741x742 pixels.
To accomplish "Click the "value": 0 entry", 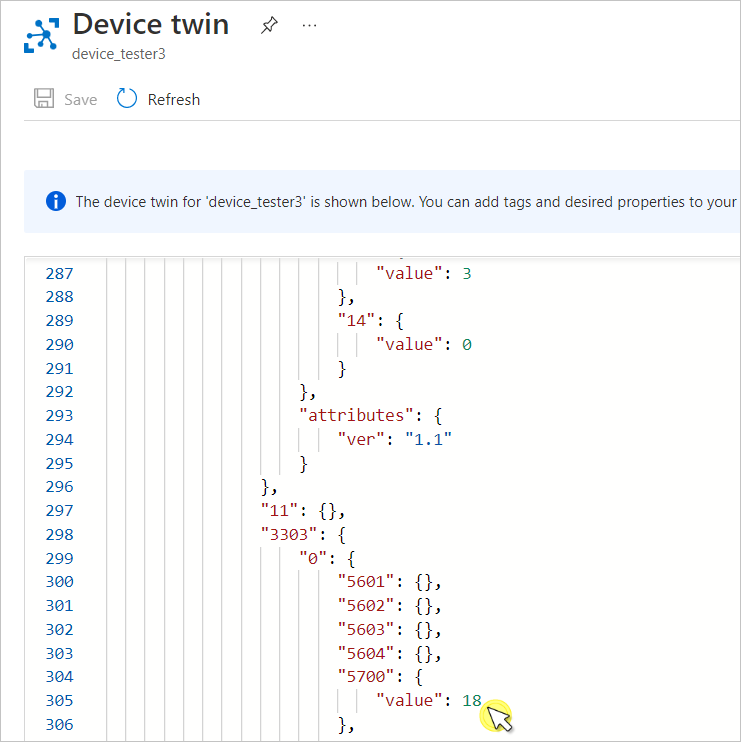I will point(423,344).
